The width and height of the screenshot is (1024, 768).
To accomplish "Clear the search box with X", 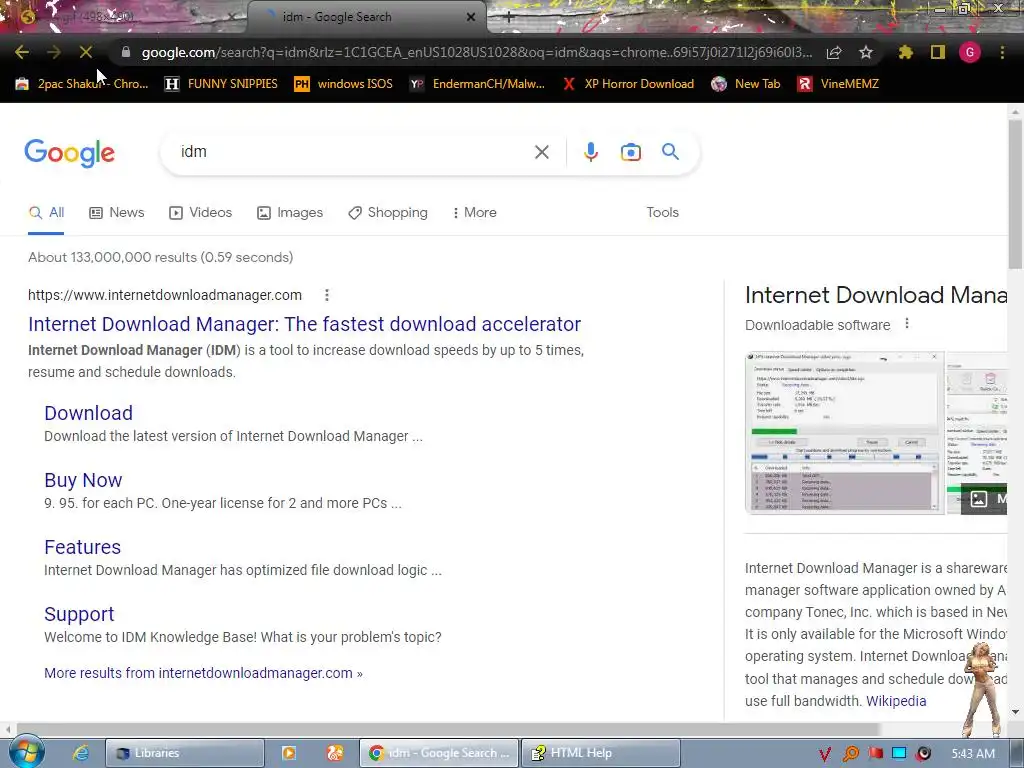I will click(541, 152).
